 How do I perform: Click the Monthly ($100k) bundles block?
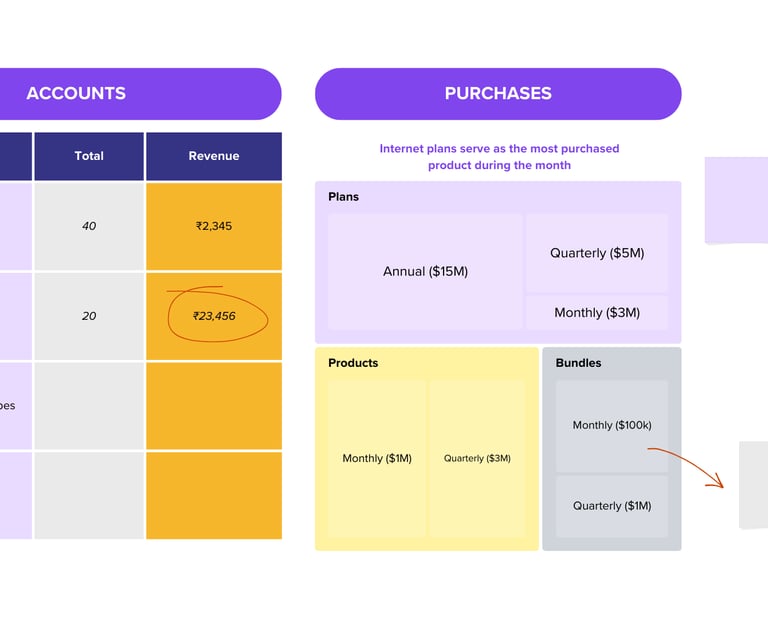pyautogui.click(x=612, y=425)
